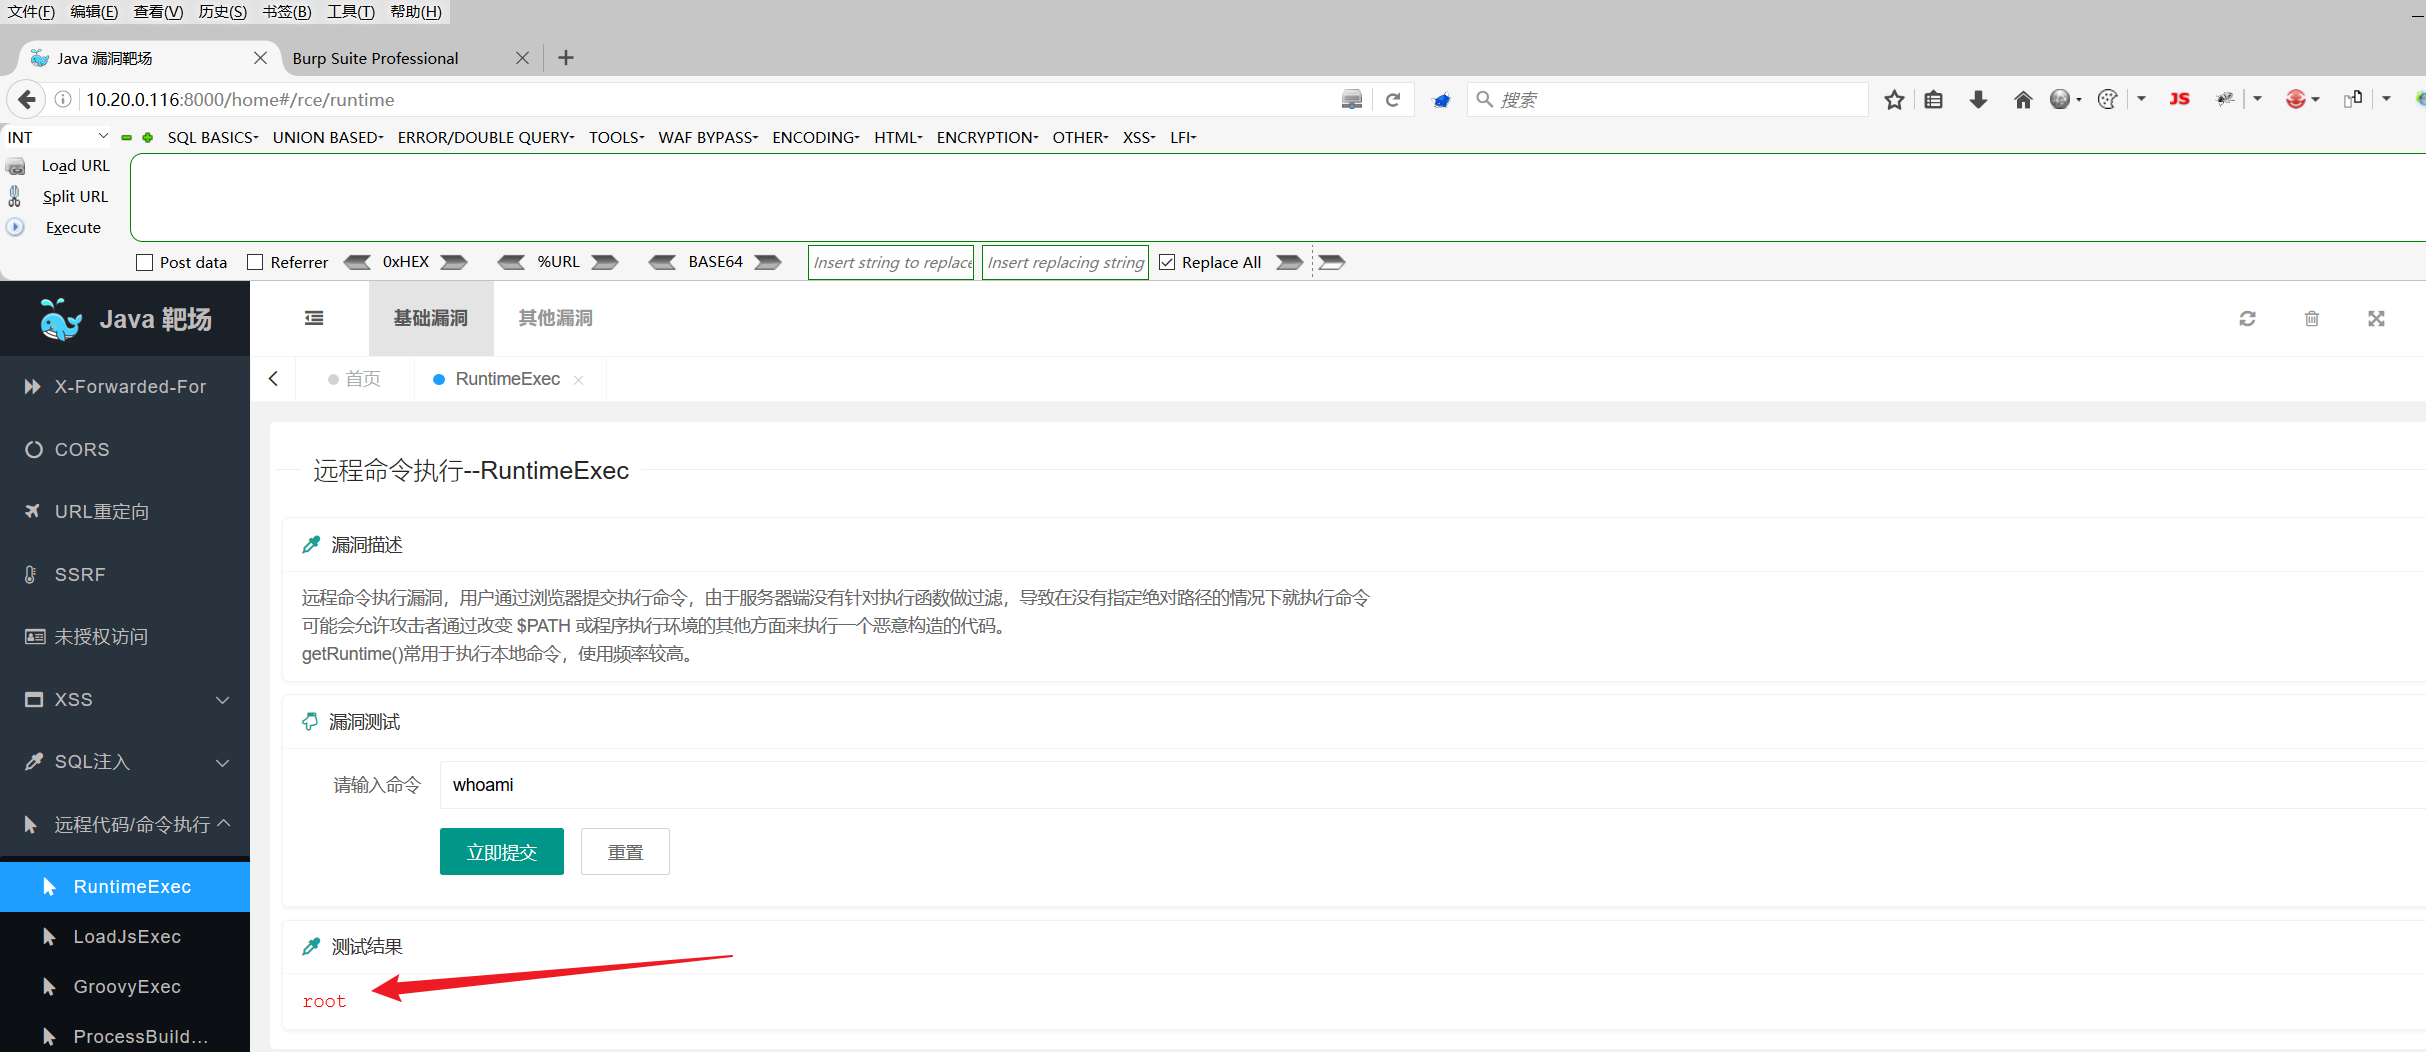Open the 书签(B) menu
2426x1052 pixels.
point(287,12)
